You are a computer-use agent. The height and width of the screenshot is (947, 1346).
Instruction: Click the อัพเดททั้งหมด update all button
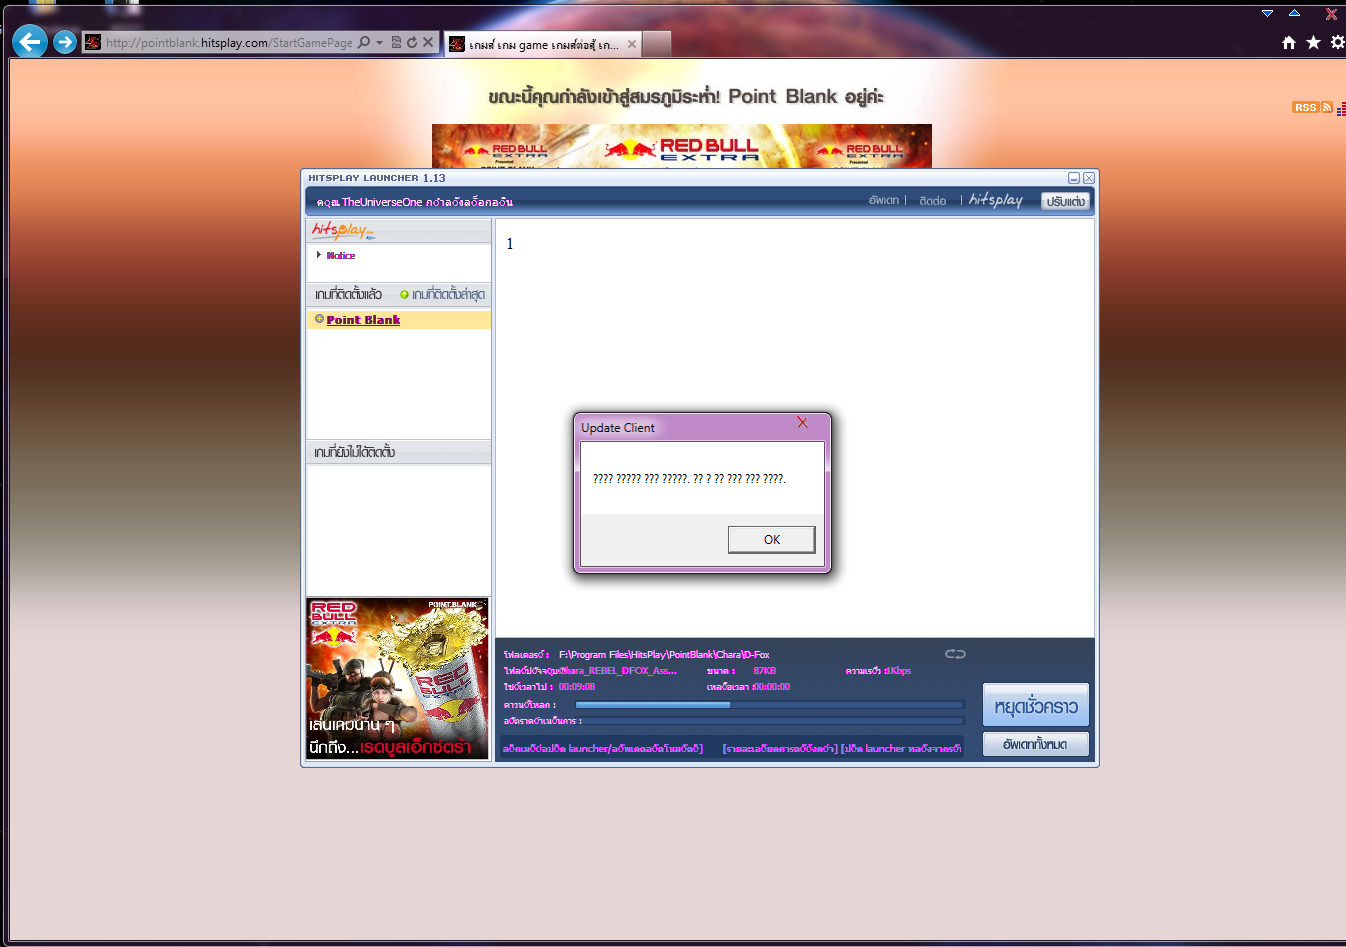tap(1036, 744)
